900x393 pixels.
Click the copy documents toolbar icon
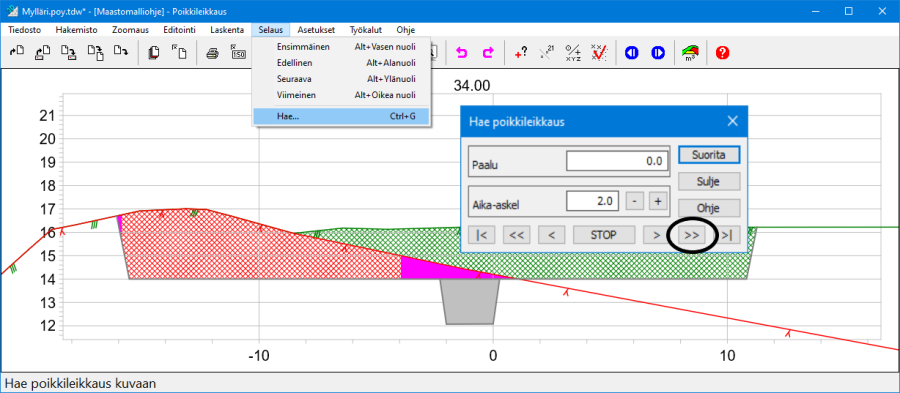pos(153,53)
